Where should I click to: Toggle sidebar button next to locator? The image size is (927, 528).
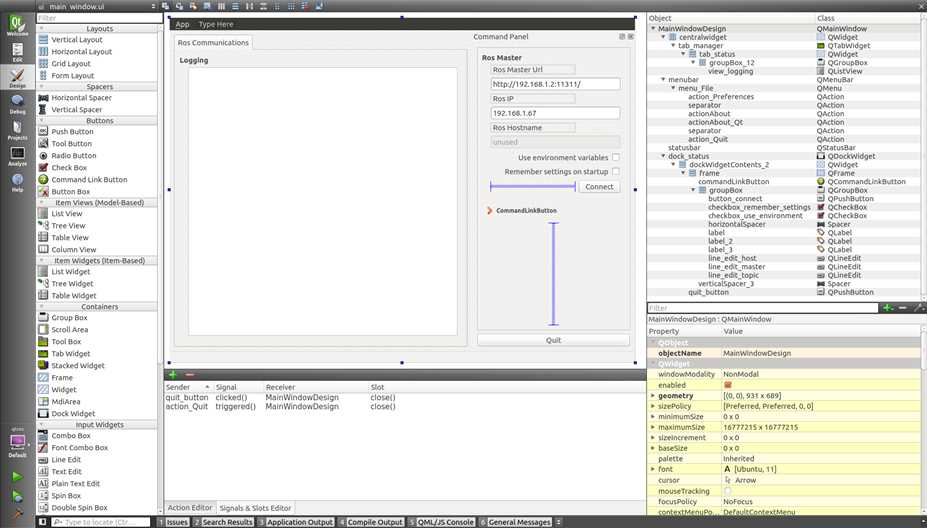42,522
